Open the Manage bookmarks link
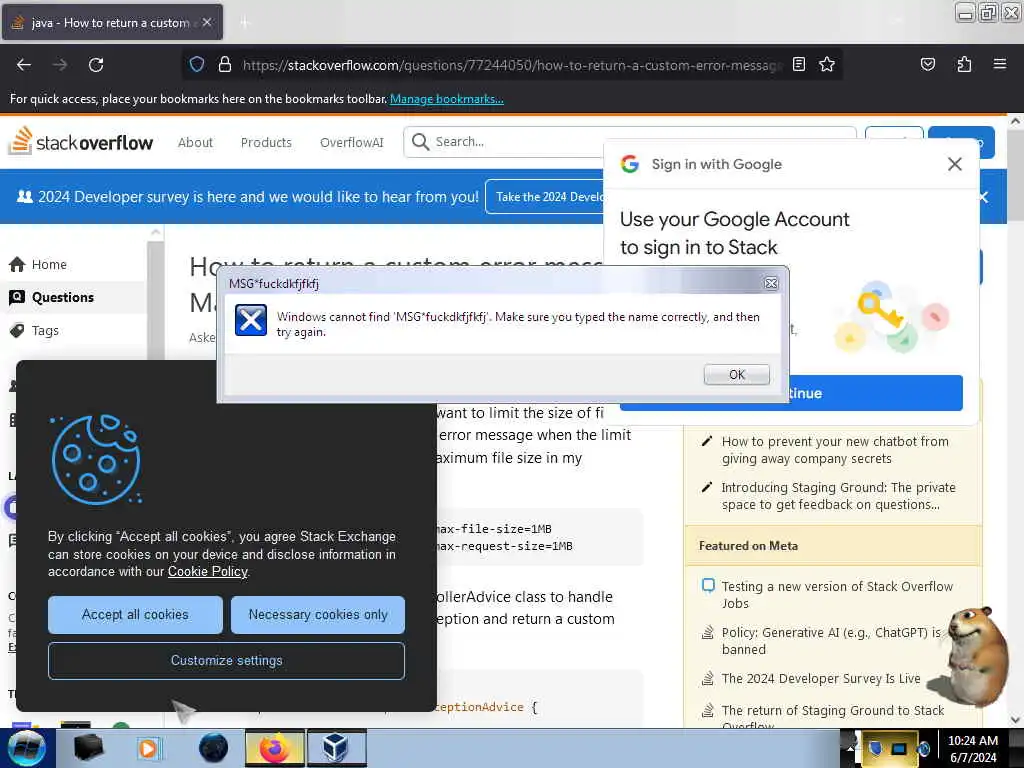 (447, 99)
